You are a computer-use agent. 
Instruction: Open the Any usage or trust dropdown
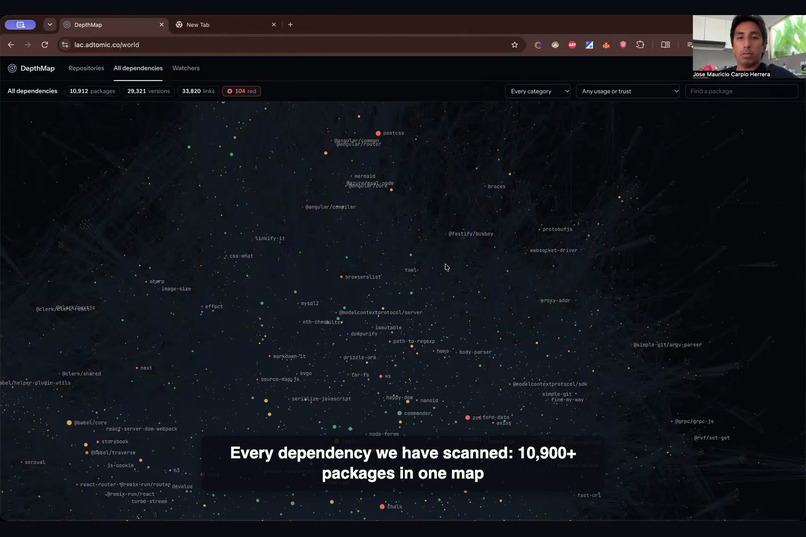click(x=628, y=91)
